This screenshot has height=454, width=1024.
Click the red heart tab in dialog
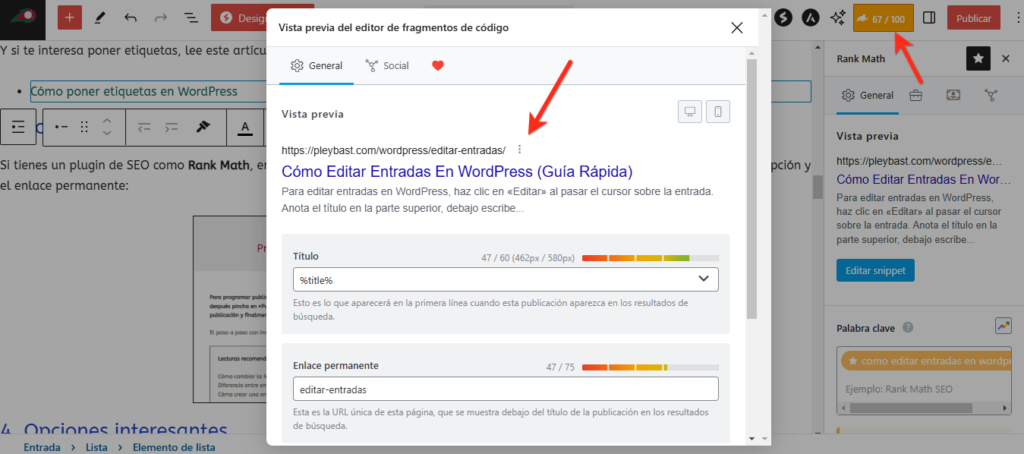[438, 65]
